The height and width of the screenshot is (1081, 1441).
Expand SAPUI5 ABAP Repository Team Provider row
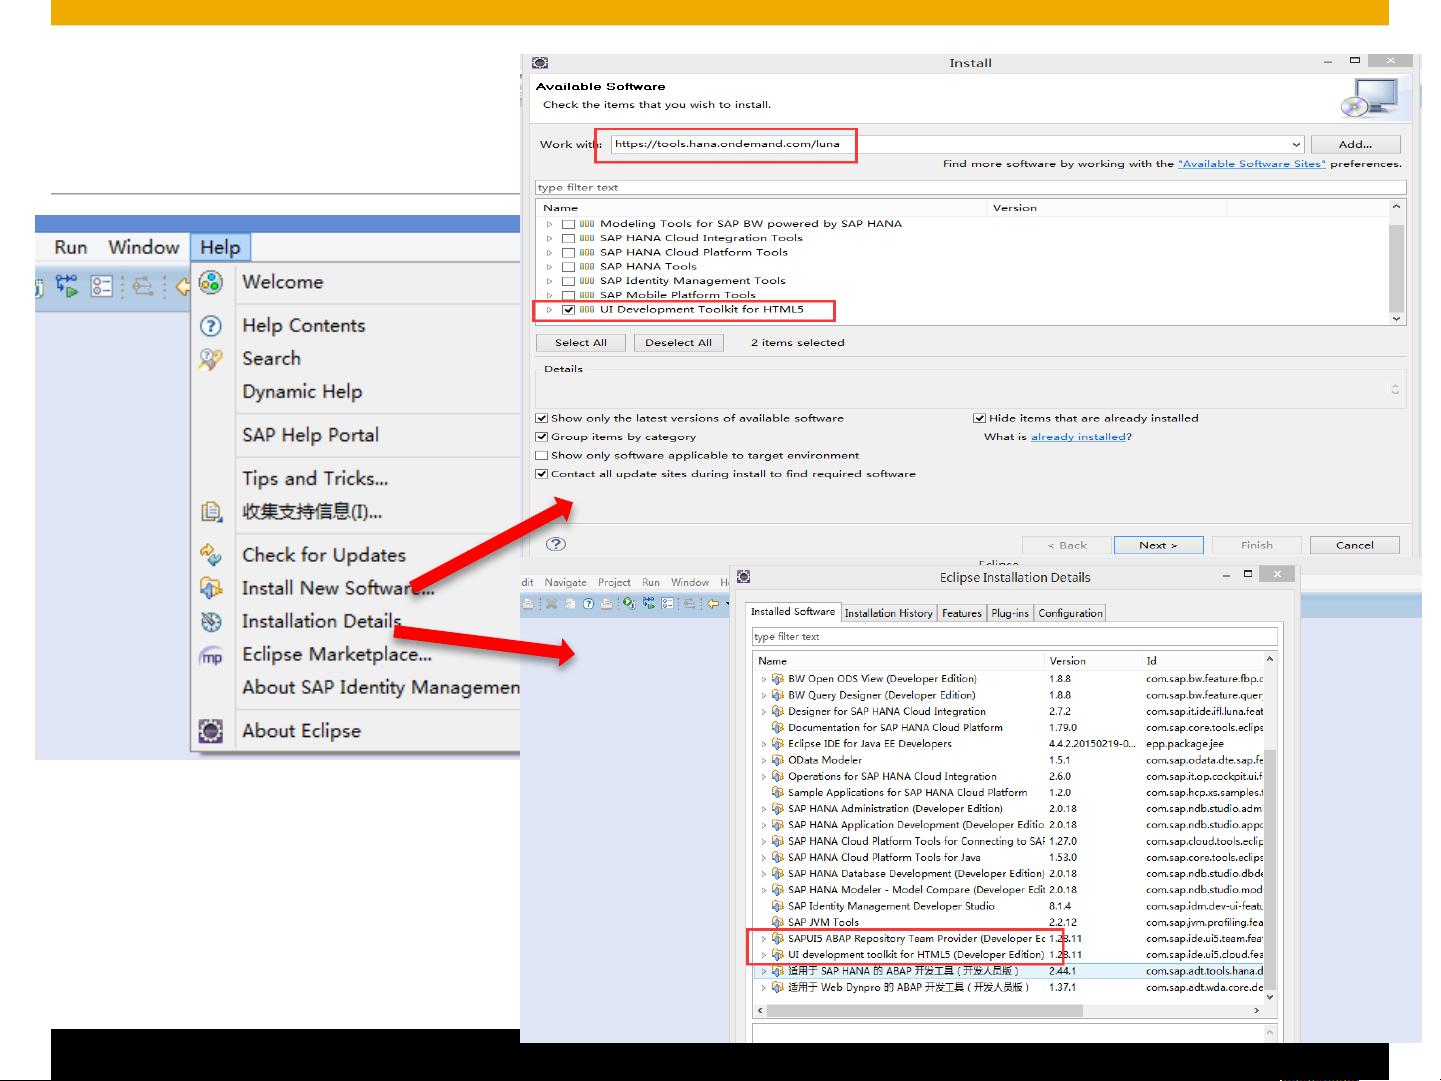point(764,939)
